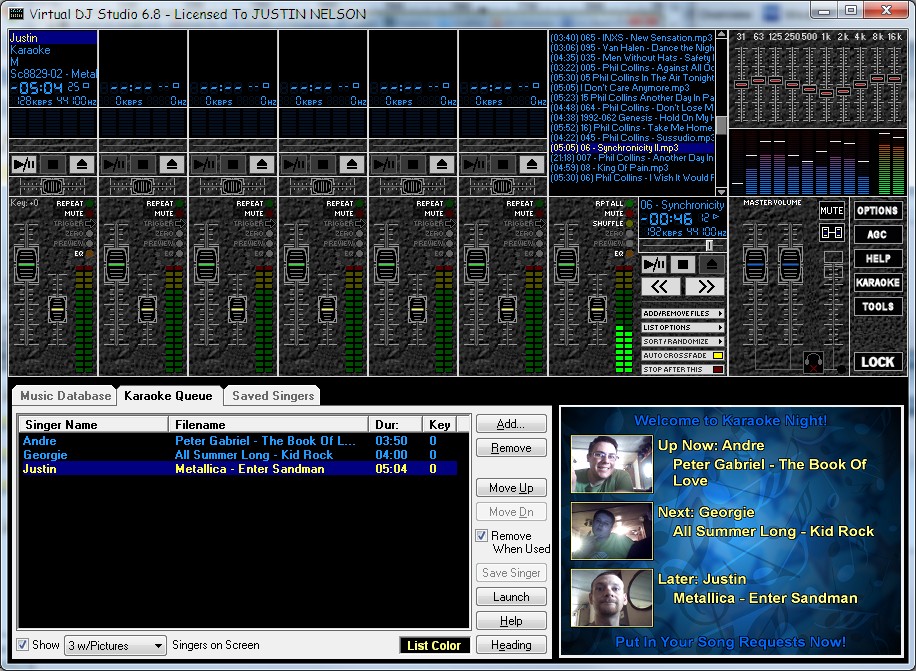This screenshot has width=916, height=671.
Task: Select the Georgie row in the queue
Action: pos(238,455)
